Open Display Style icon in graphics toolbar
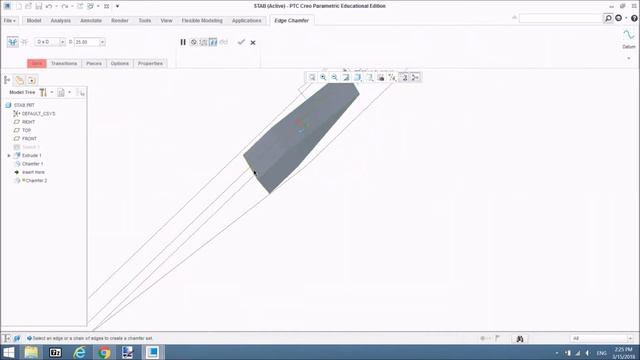Image resolution: width=640 pixels, height=360 pixels. (358, 77)
